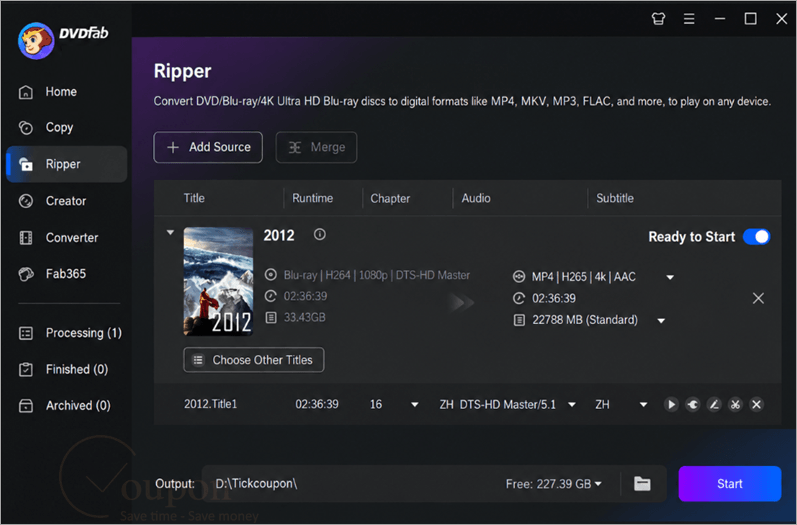Click the Title column header
The image size is (797, 525).
click(x=194, y=198)
